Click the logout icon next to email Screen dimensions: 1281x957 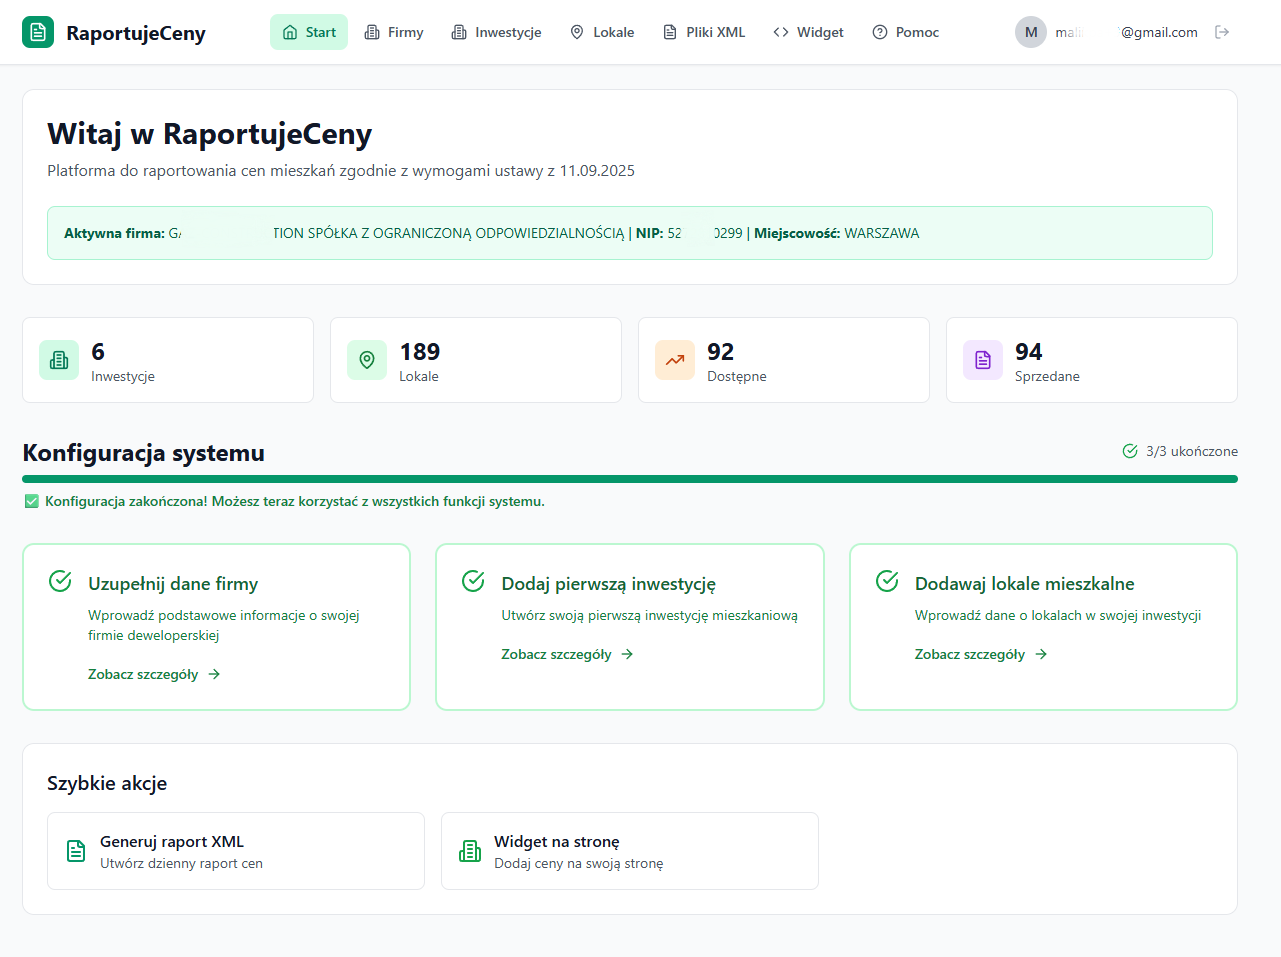point(1222,32)
